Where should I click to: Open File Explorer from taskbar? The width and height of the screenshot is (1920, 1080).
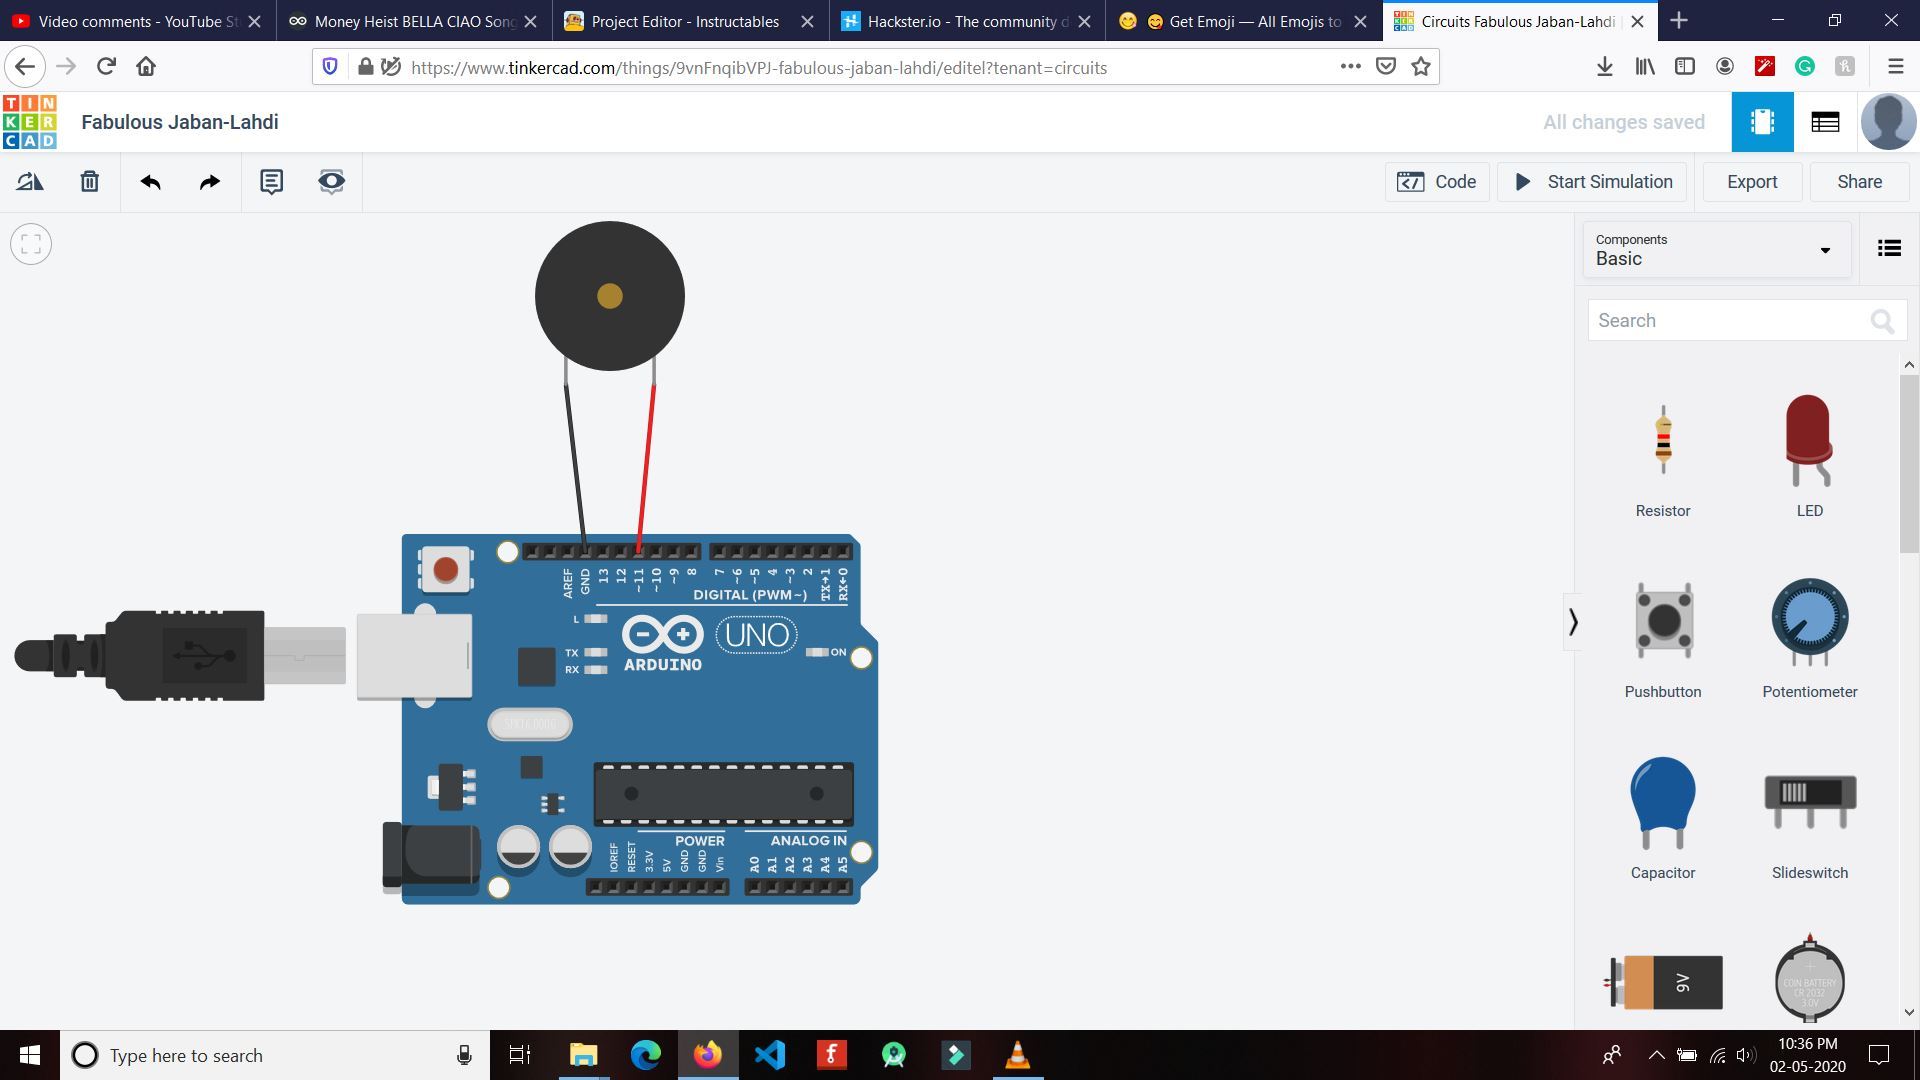[583, 1055]
